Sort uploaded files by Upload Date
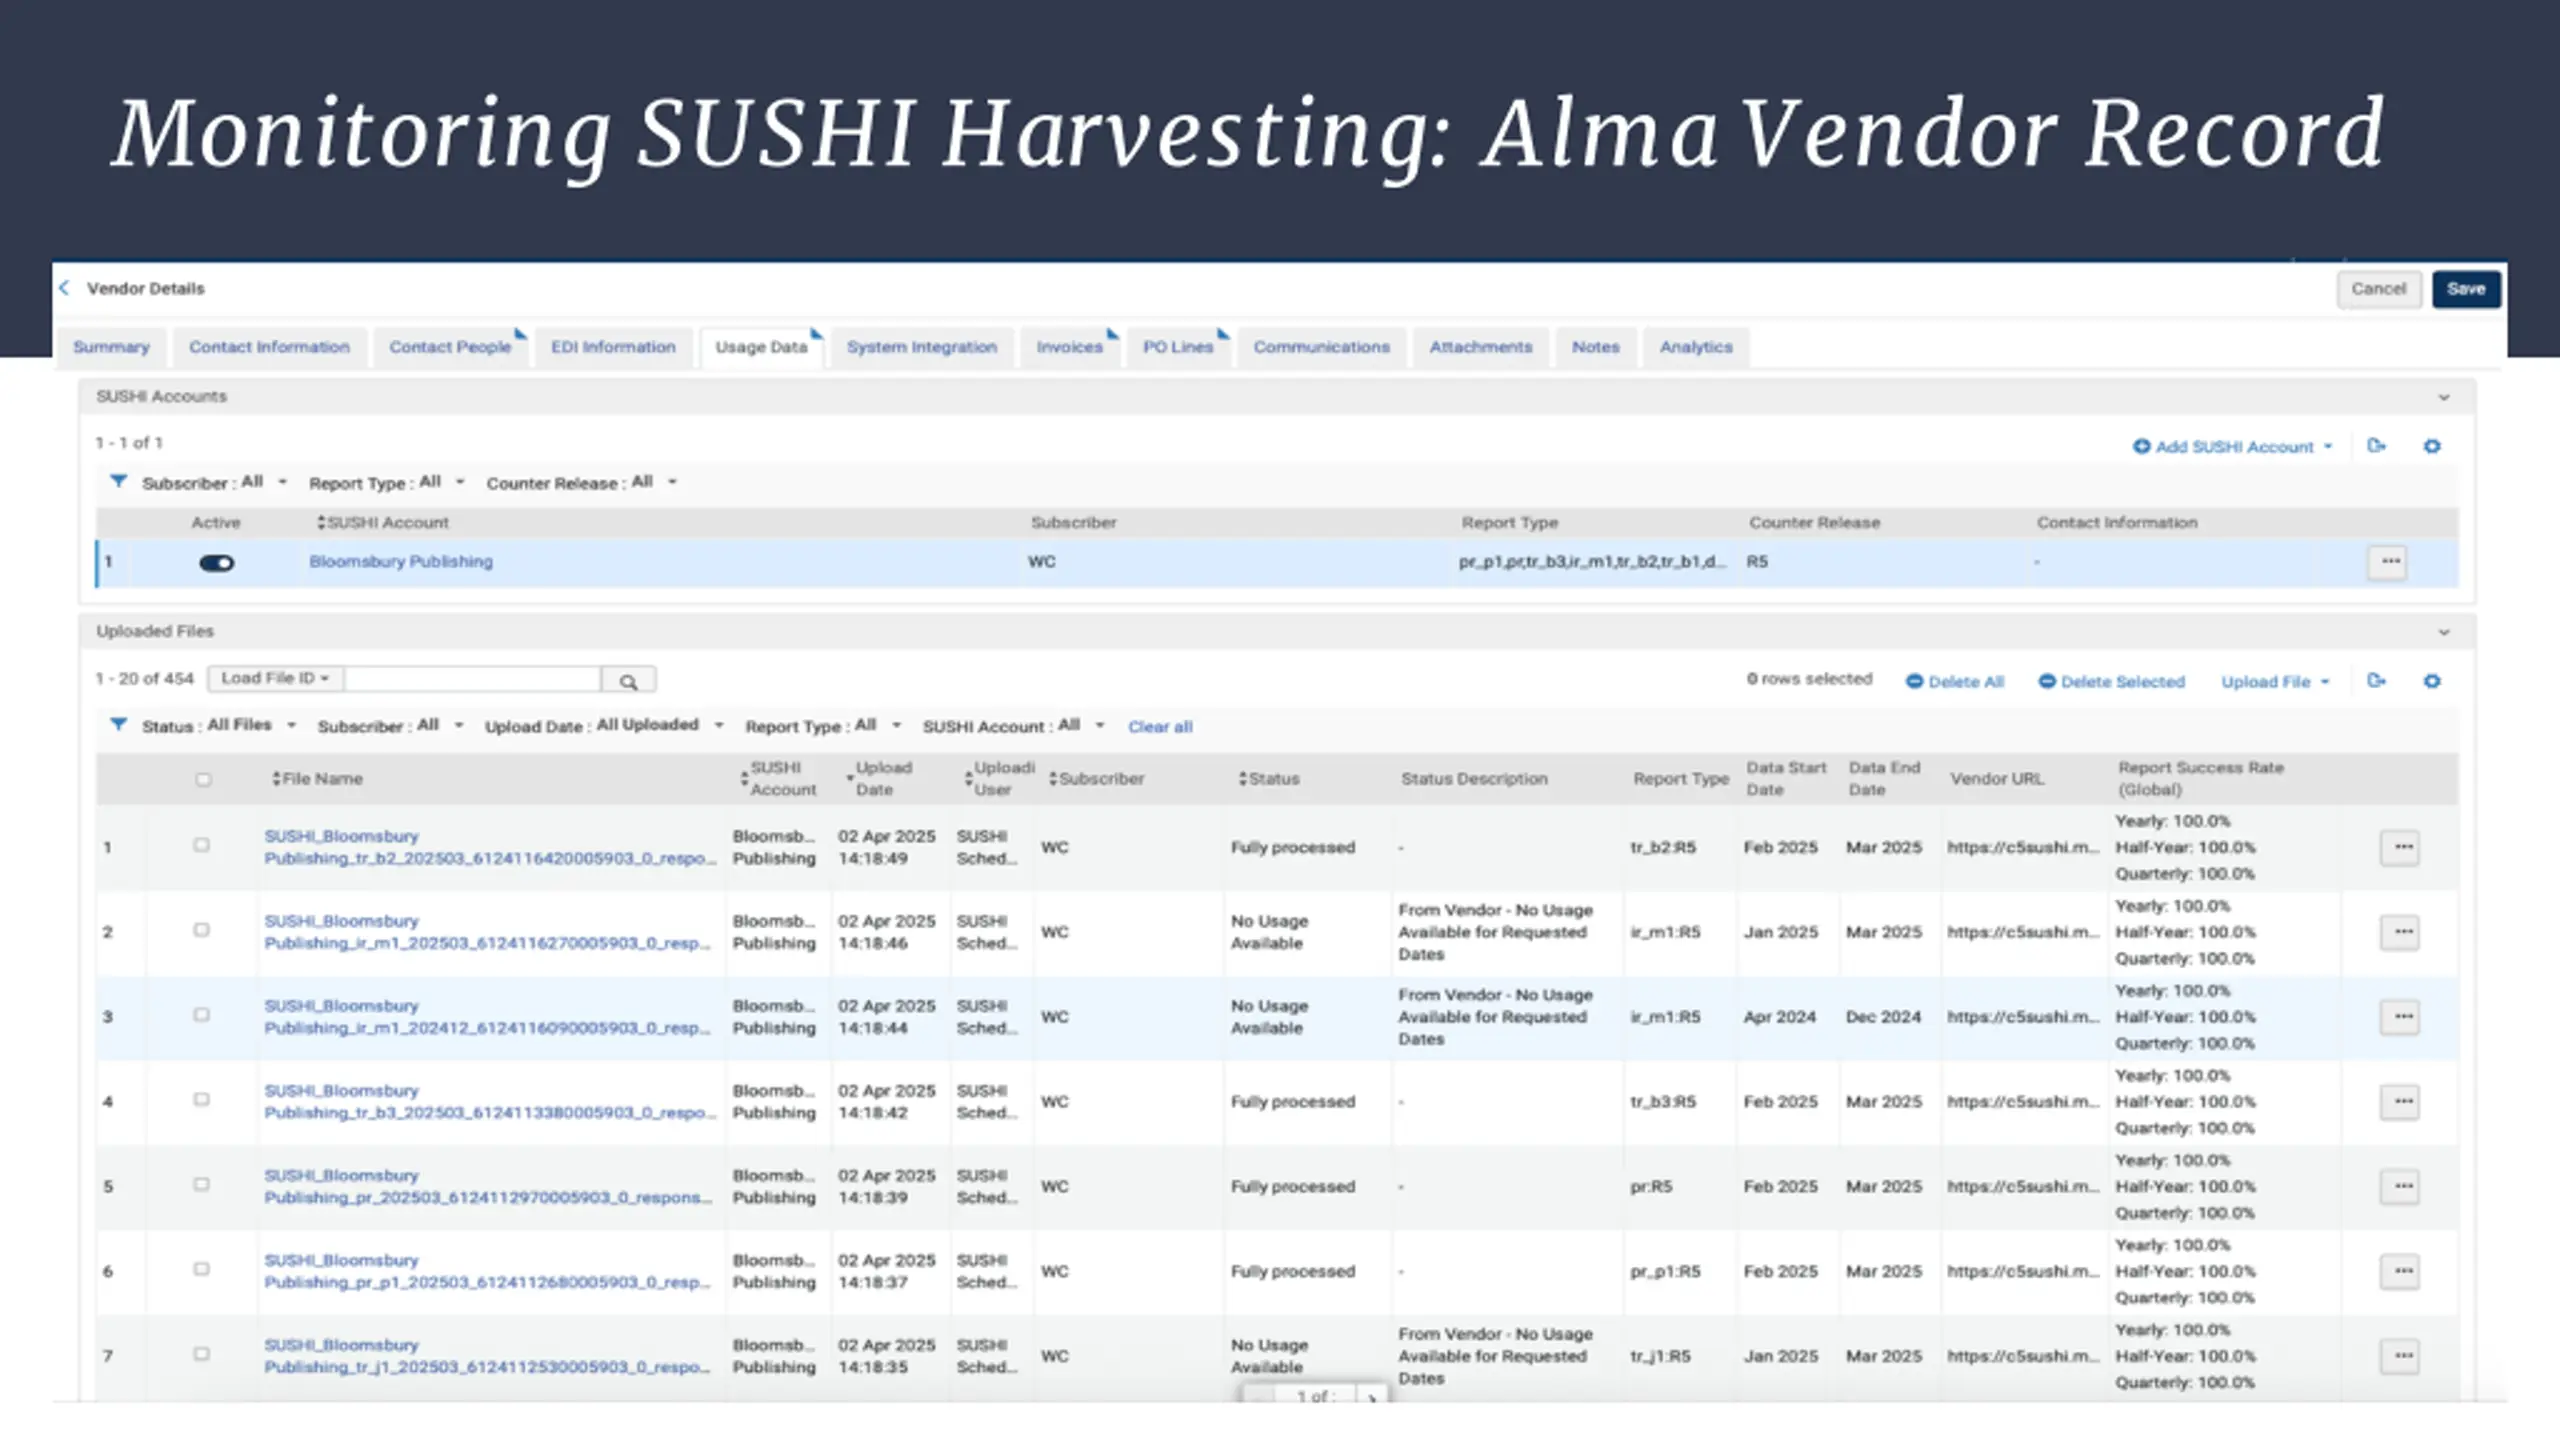 [880, 778]
